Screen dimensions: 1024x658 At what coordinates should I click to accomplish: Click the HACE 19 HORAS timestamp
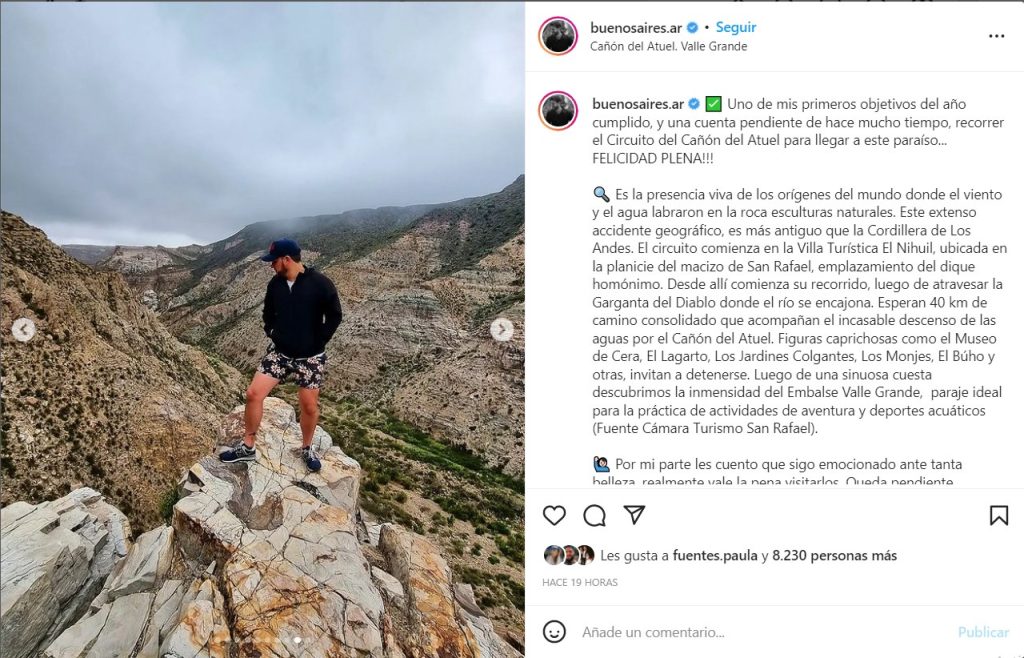[x=580, y=582]
